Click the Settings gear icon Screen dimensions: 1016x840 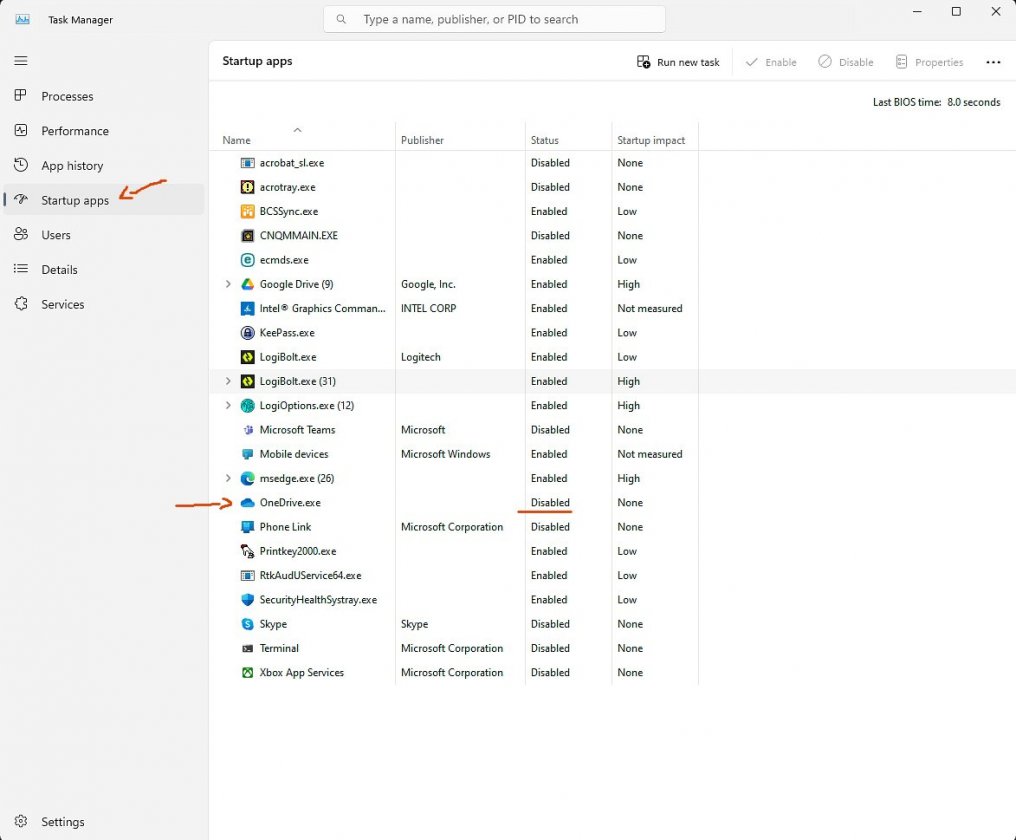(21, 821)
